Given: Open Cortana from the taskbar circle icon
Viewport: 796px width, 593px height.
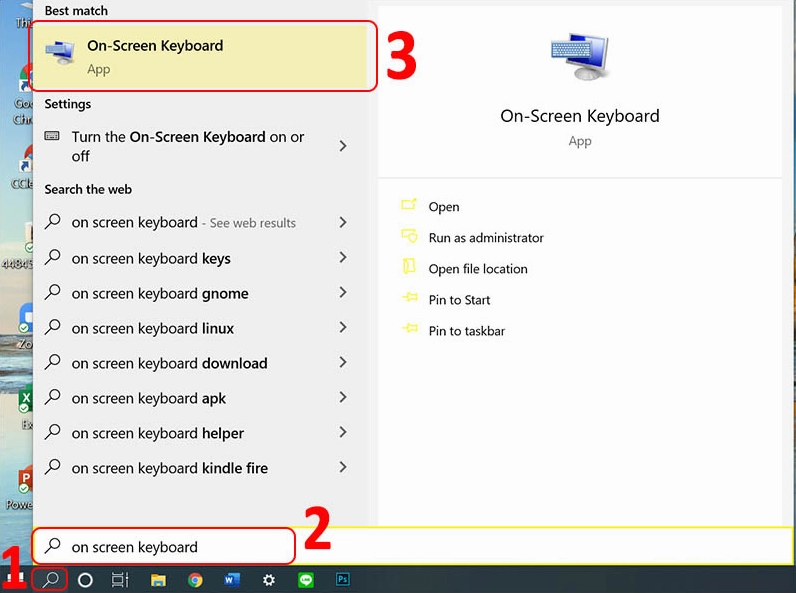Looking at the screenshot, I should pos(85,580).
